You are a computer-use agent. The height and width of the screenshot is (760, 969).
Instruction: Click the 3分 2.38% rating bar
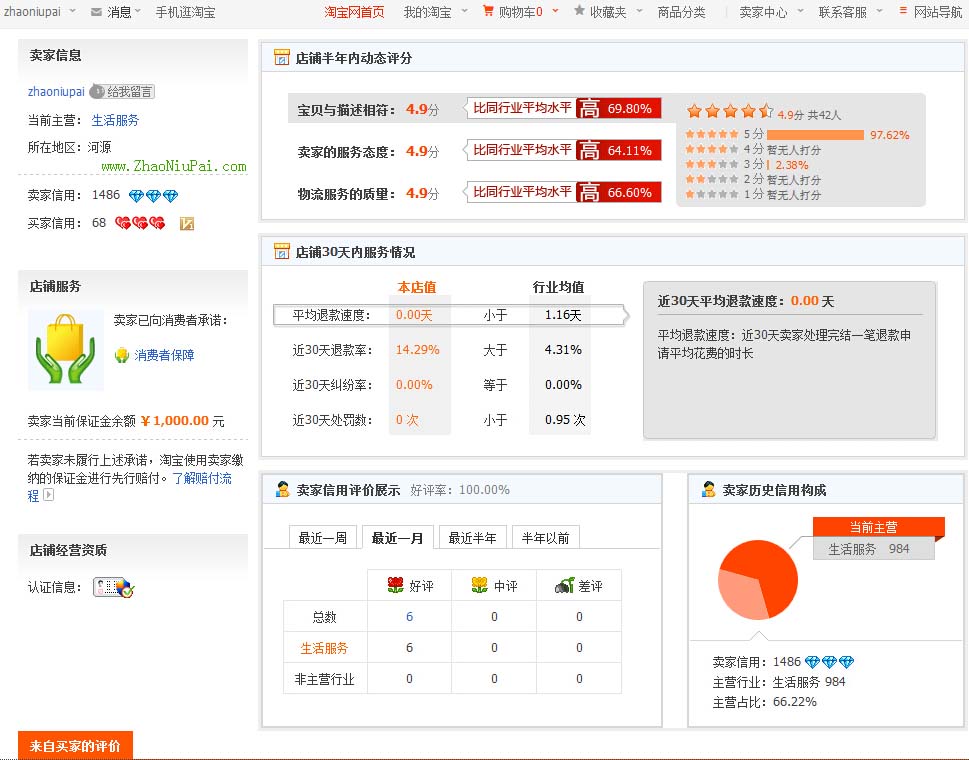click(x=768, y=165)
